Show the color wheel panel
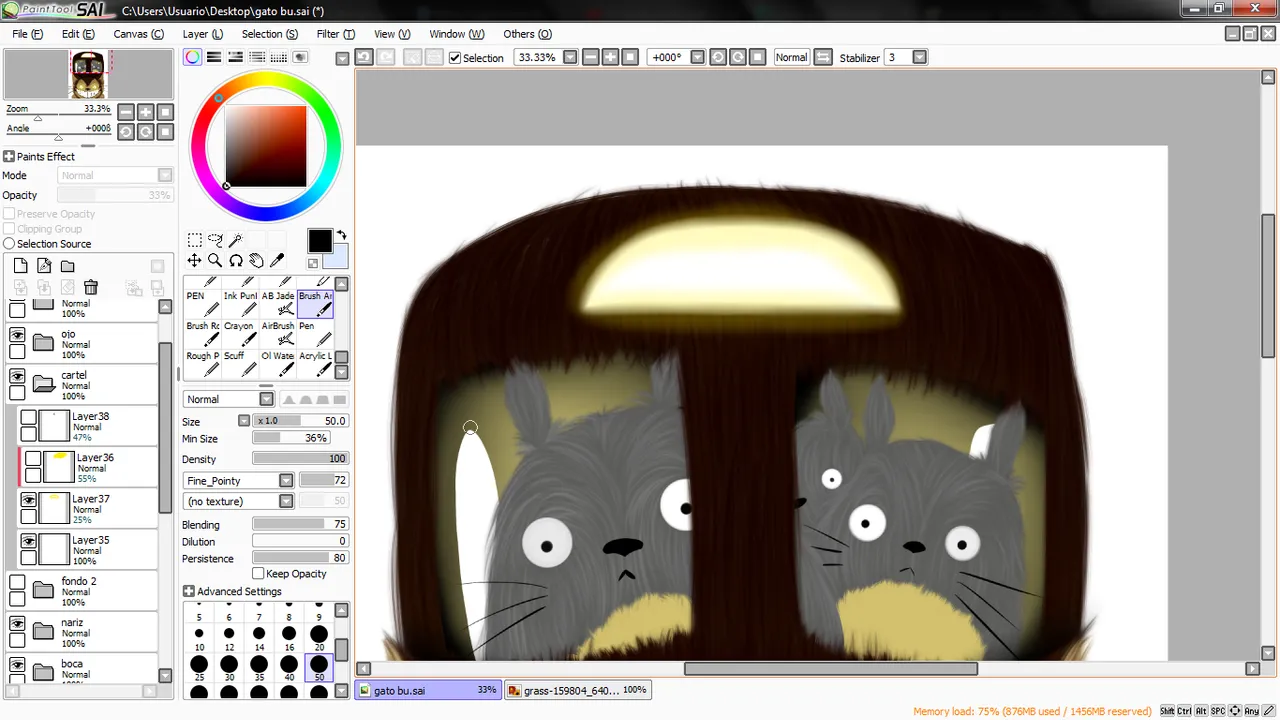 pos(193,58)
